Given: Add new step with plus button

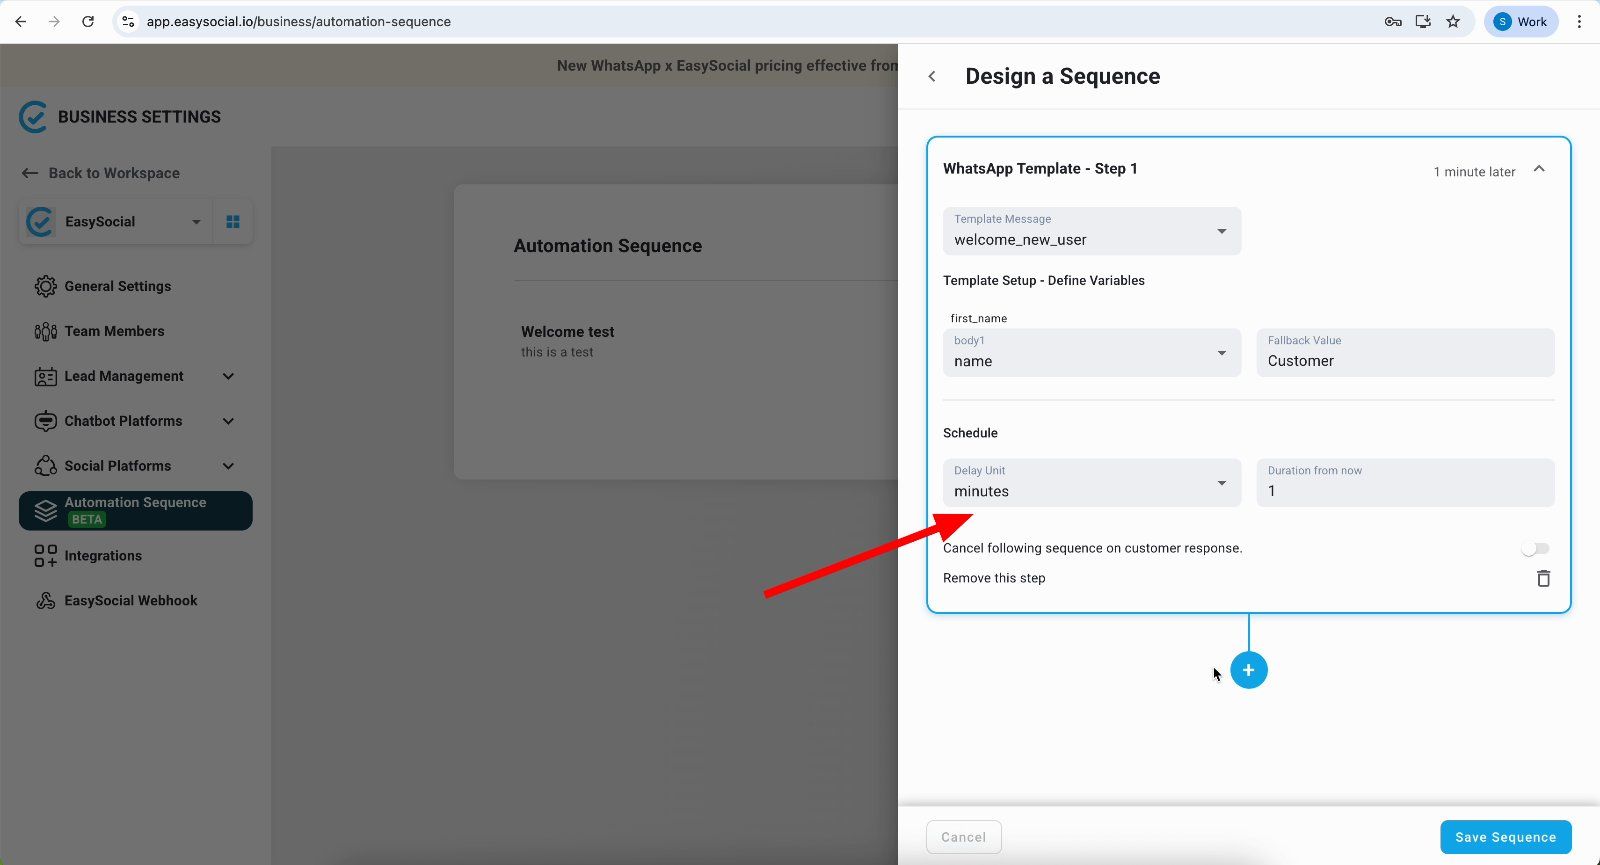Looking at the screenshot, I should click(x=1249, y=670).
